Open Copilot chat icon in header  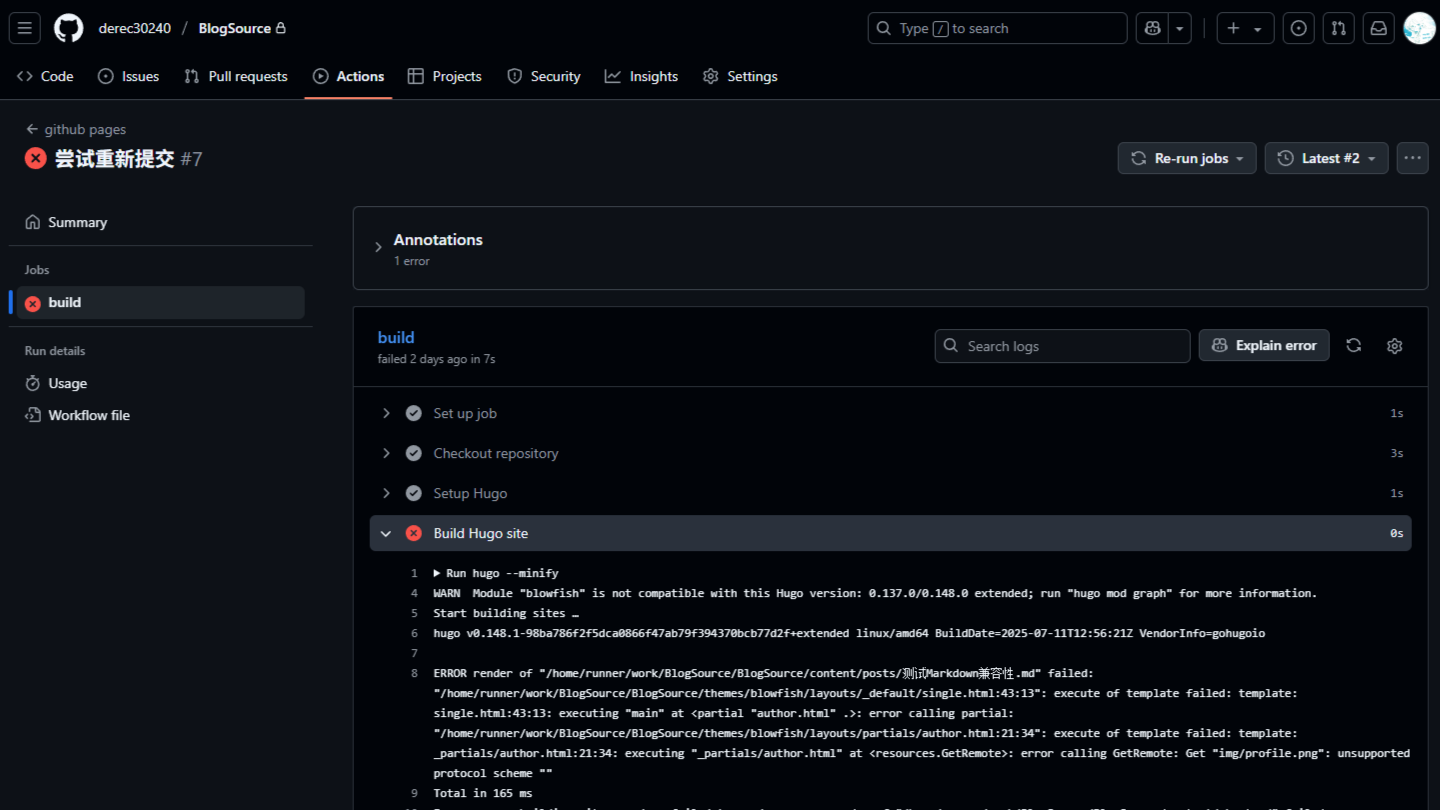(1152, 28)
